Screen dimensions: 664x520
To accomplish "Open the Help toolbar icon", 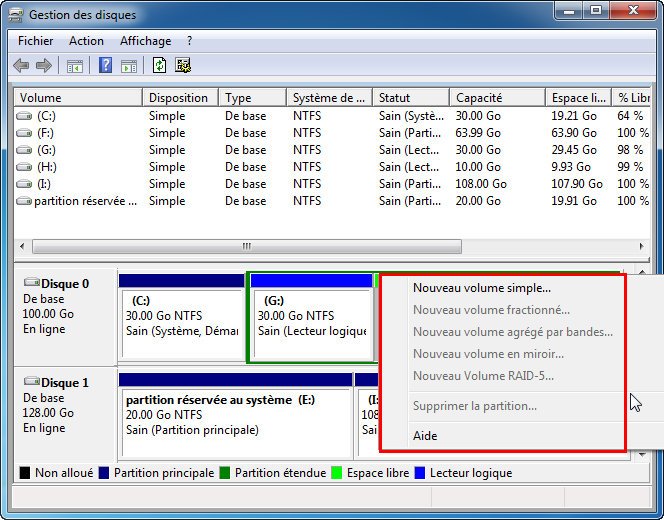I will (x=105, y=66).
